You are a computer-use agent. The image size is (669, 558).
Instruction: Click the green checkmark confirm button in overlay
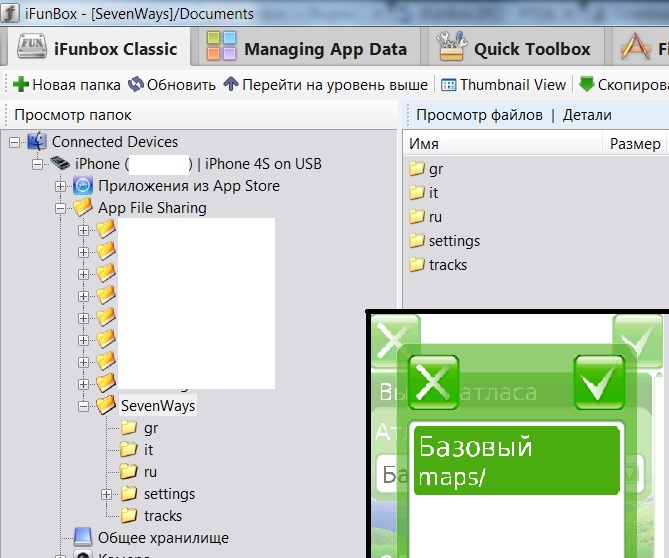point(599,382)
